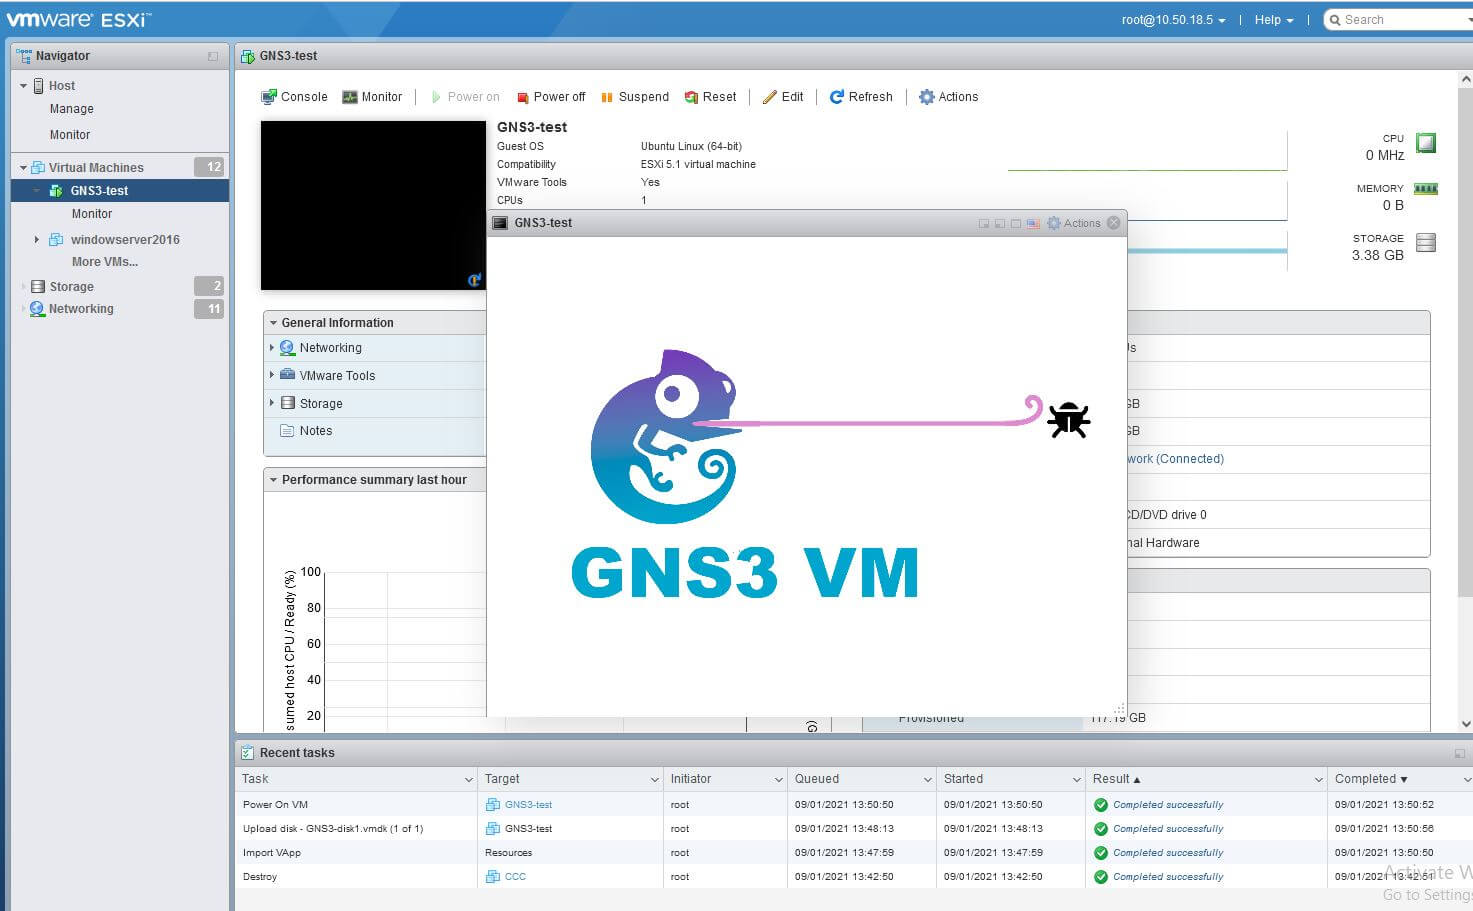Expand windowserver2016 in the Navigator tree
1473x911 pixels.
38,239
